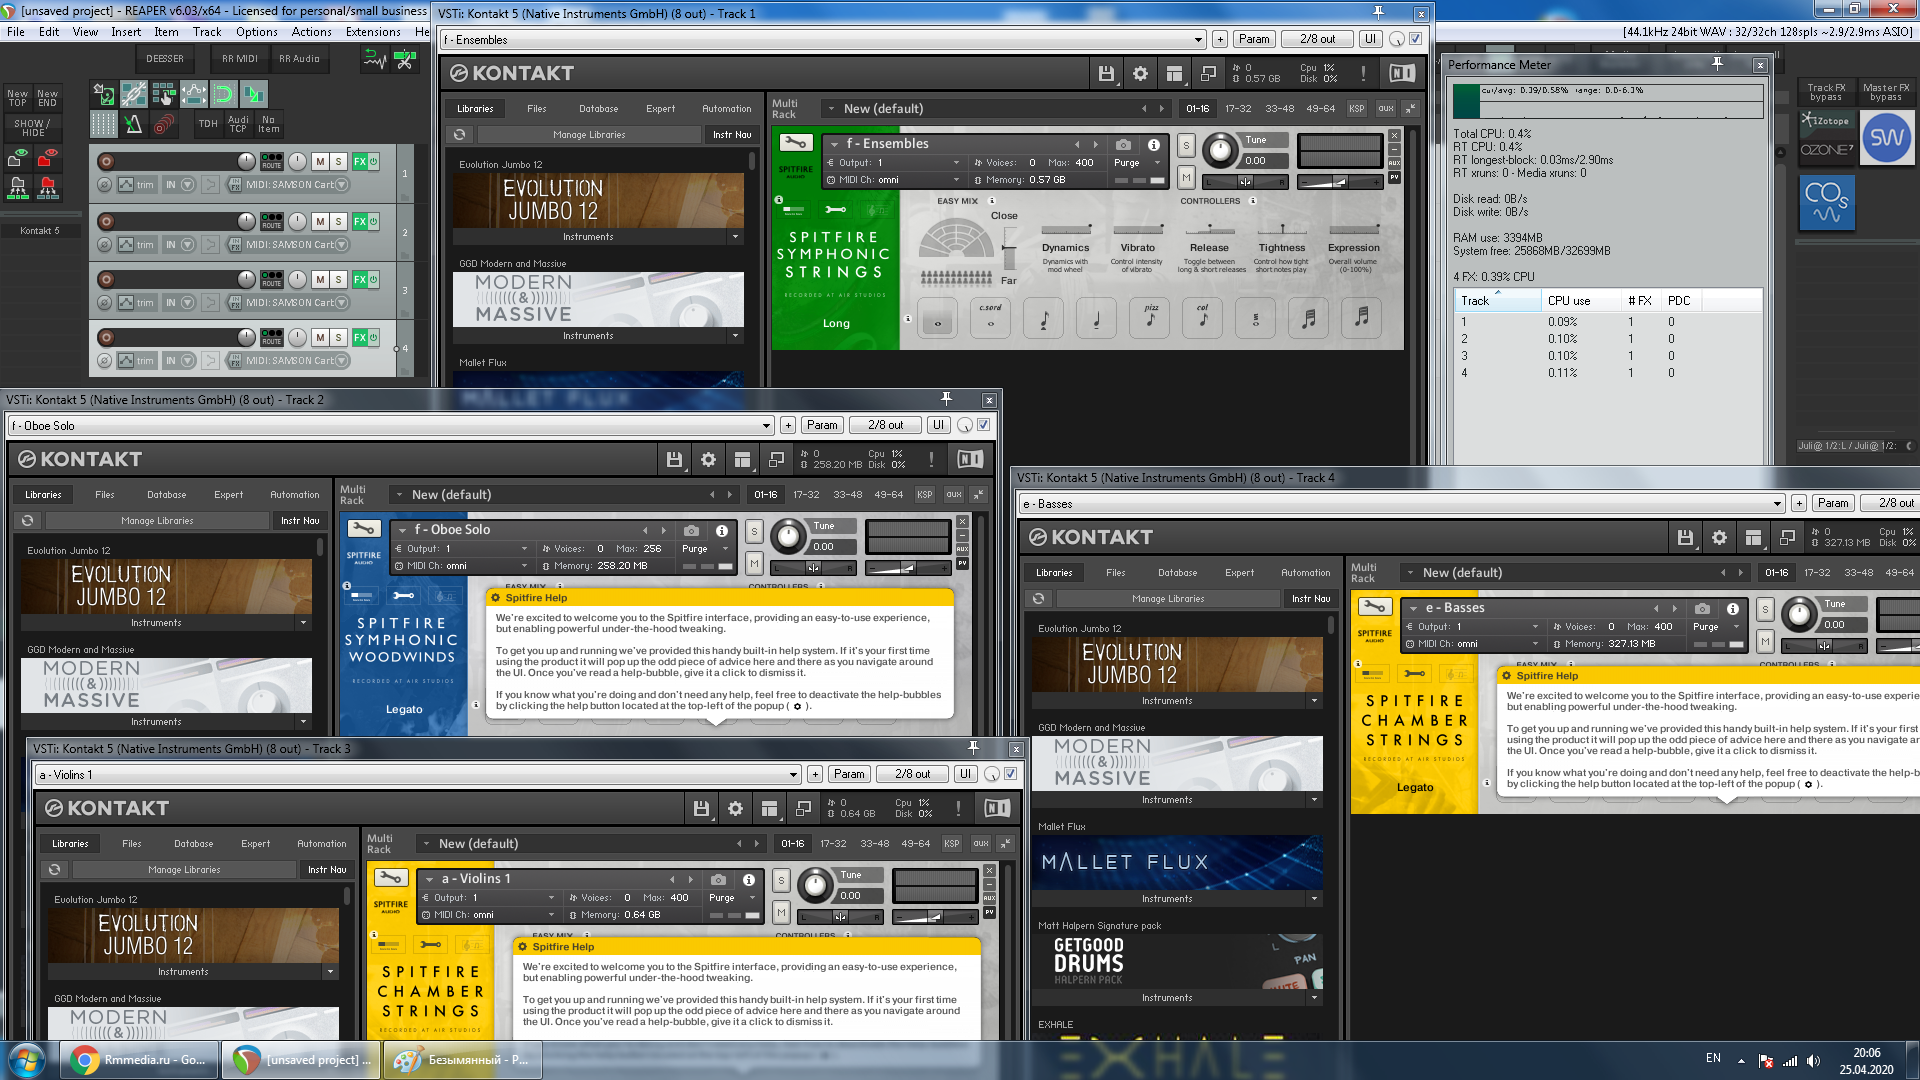
Task: Toggle the record arm on track 2
Action: click(x=106, y=221)
